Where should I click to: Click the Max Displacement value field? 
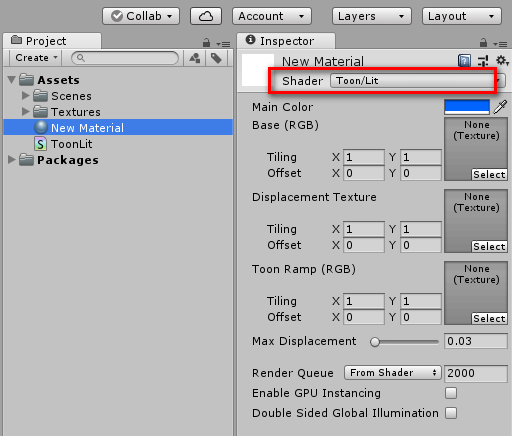(x=476, y=341)
